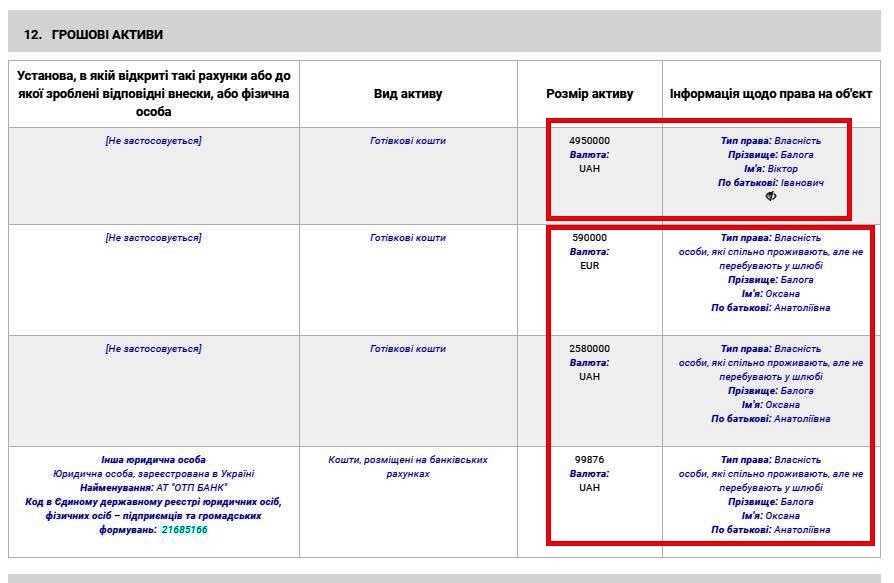894x583 pixels.
Task: Select the 2580000 UAH amount cell
Action: click(589, 362)
